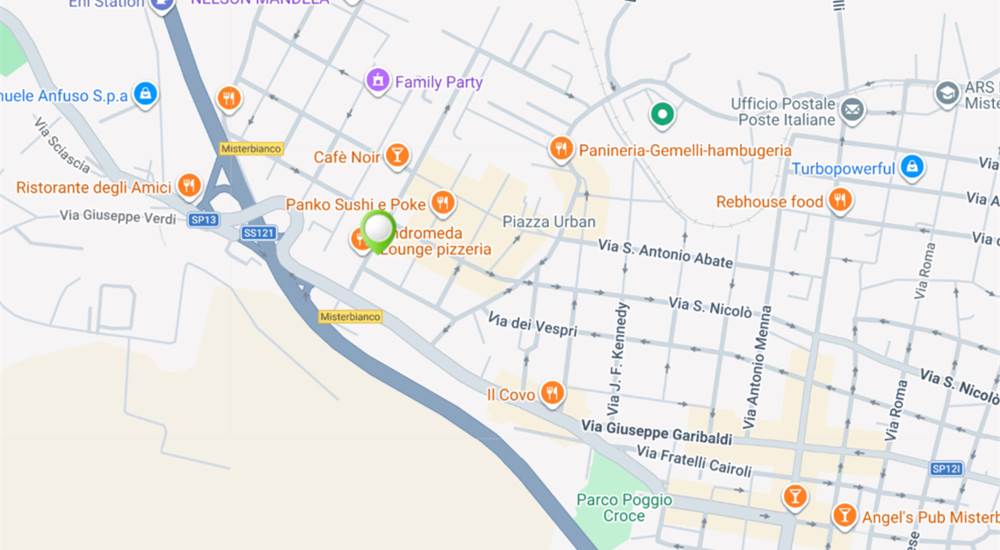This screenshot has width=1000, height=550.
Task: Click the ARS graduation cap school icon
Action: (947, 93)
